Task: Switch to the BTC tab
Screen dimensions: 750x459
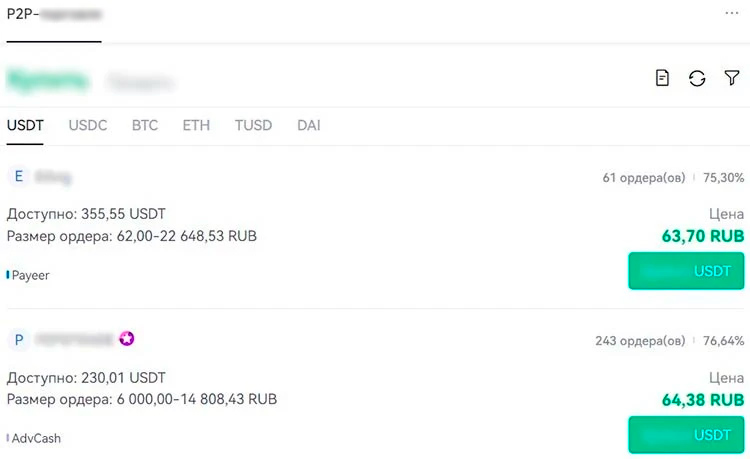Action: tap(145, 126)
